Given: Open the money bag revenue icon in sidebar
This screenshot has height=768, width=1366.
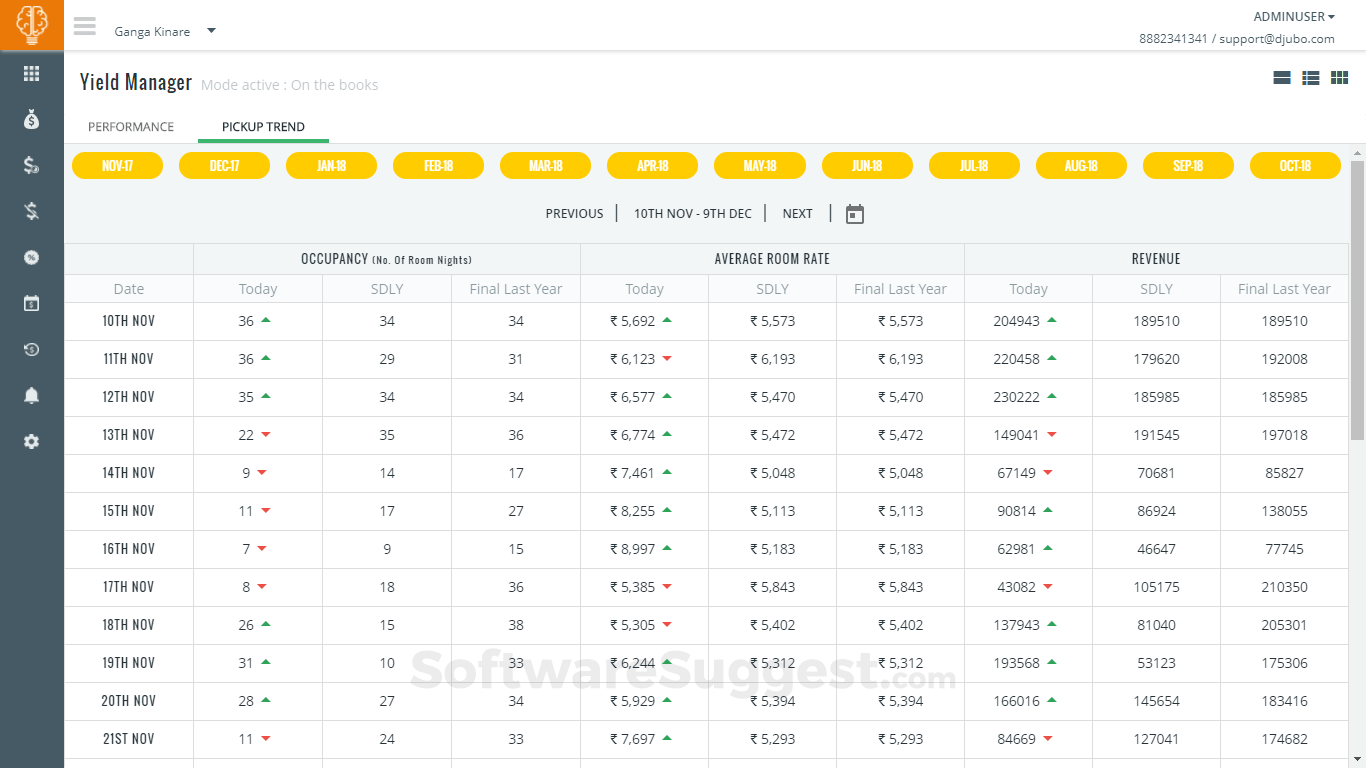Looking at the screenshot, I should click(x=31, y=119).
